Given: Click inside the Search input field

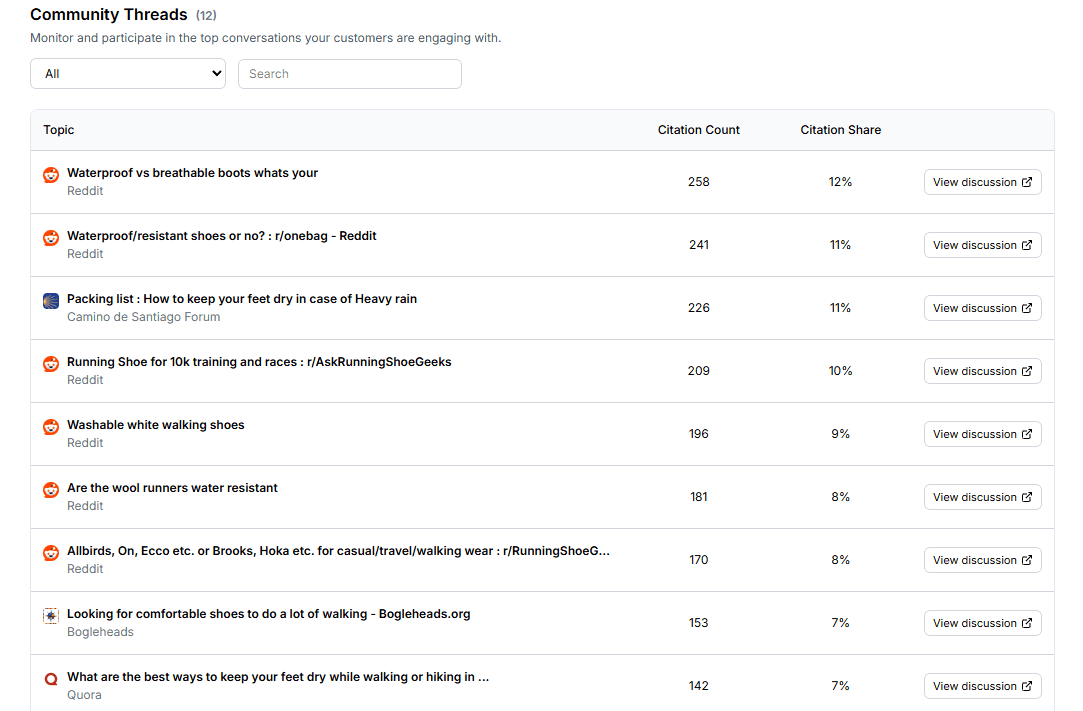Looking at the screenshot, I should (349, 73).
